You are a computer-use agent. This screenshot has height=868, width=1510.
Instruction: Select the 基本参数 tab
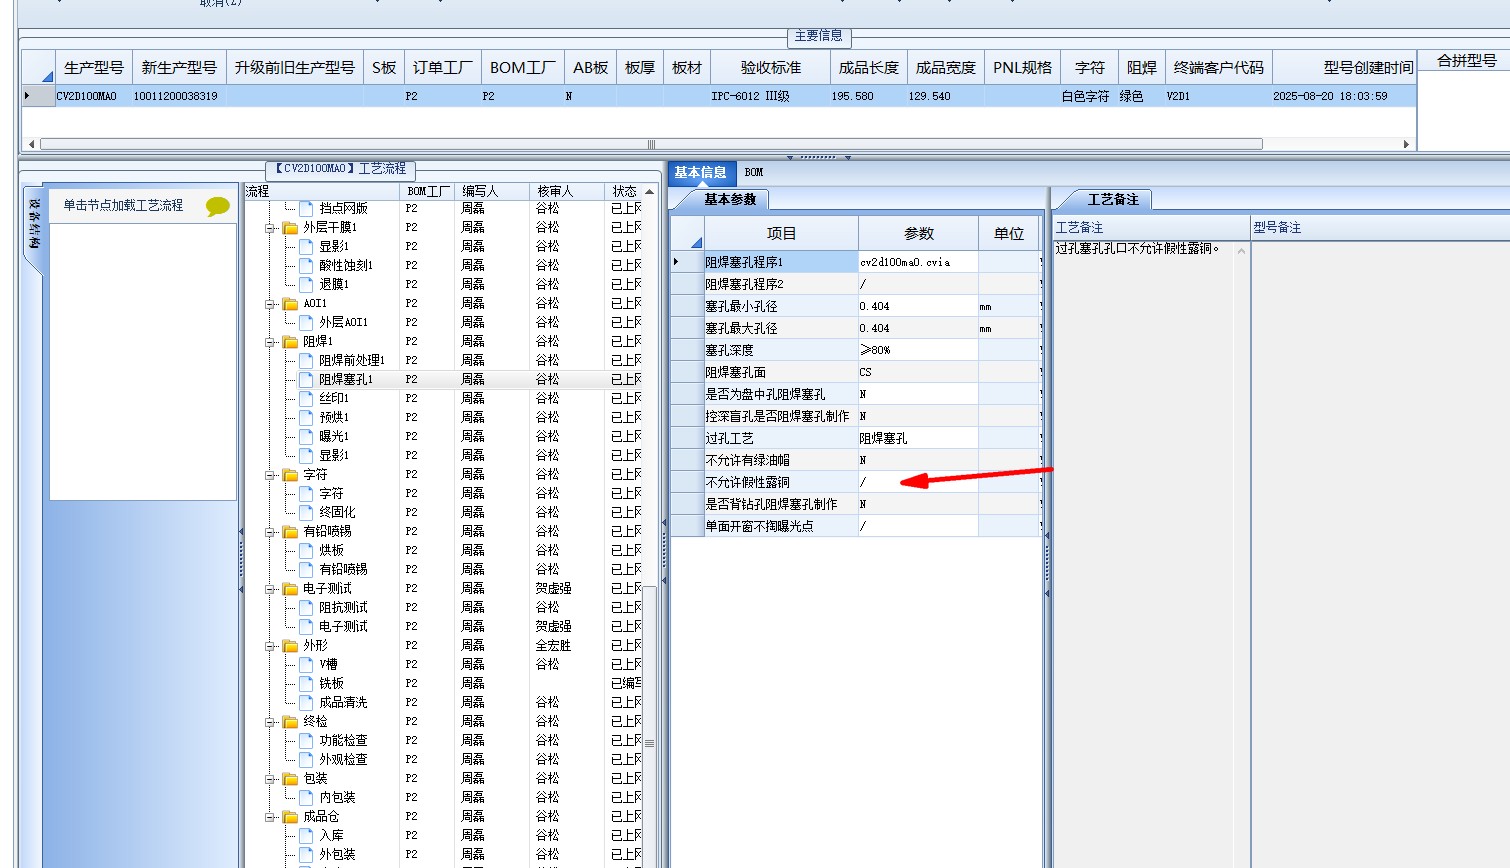point(730,199)
